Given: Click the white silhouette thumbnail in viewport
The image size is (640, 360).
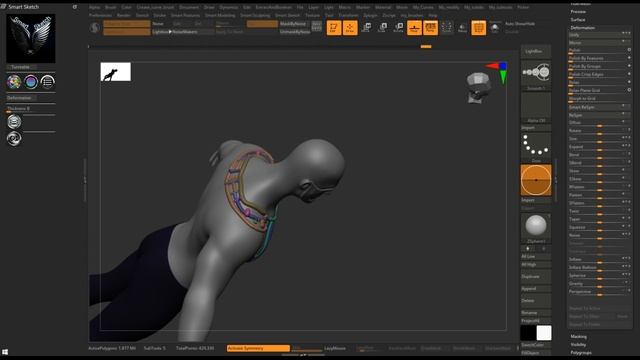Looking at the screenshot, I should (x=116, y=72).
